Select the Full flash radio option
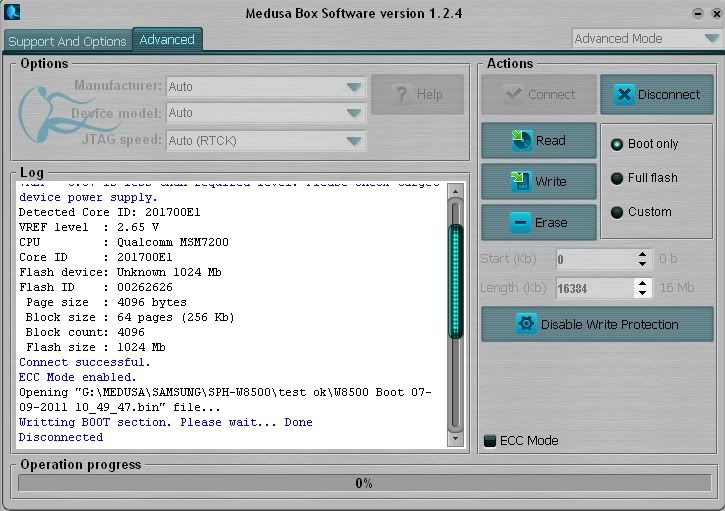The width and height of the screenshot is (725, 511). coord(617,178)
